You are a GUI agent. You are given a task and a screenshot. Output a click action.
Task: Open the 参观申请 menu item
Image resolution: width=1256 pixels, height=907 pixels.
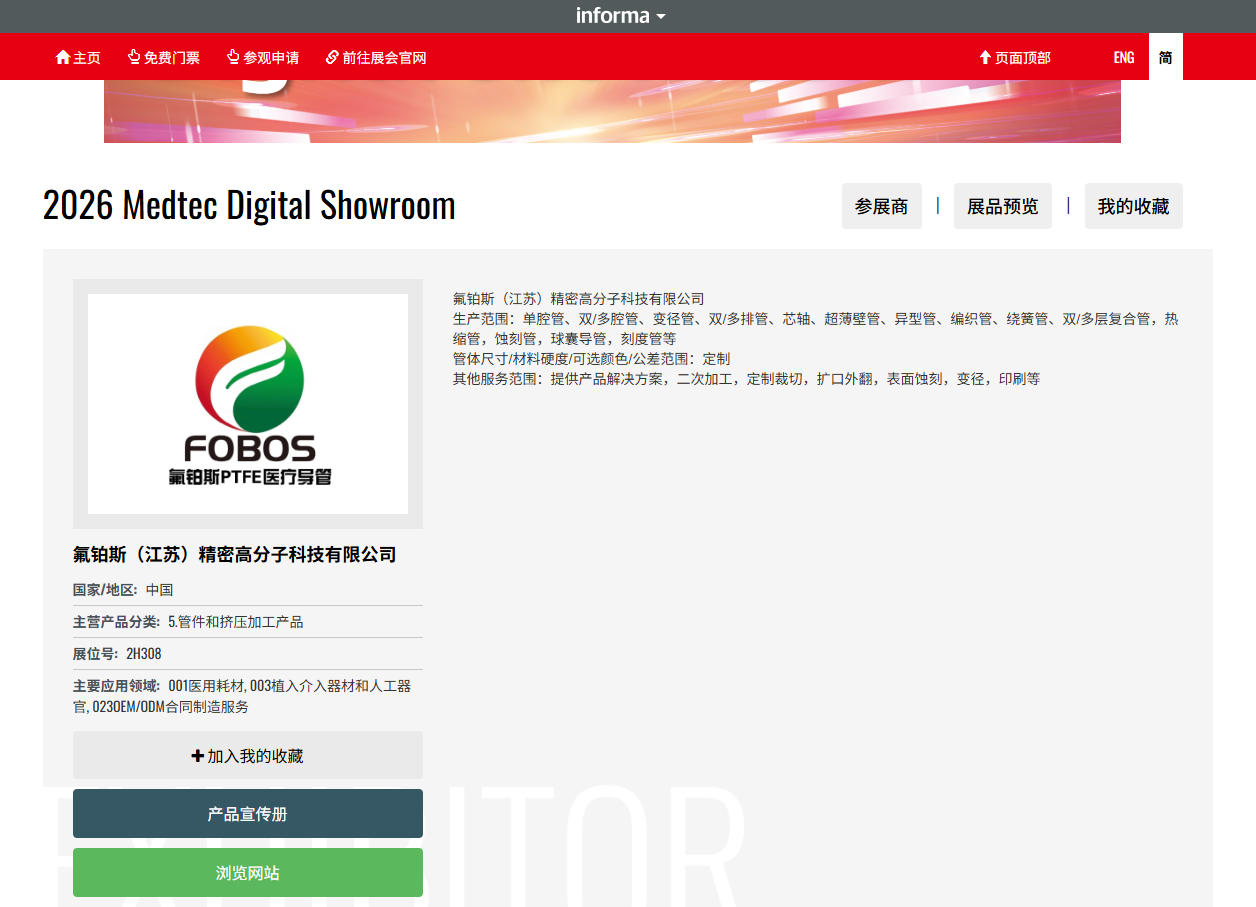262,58
